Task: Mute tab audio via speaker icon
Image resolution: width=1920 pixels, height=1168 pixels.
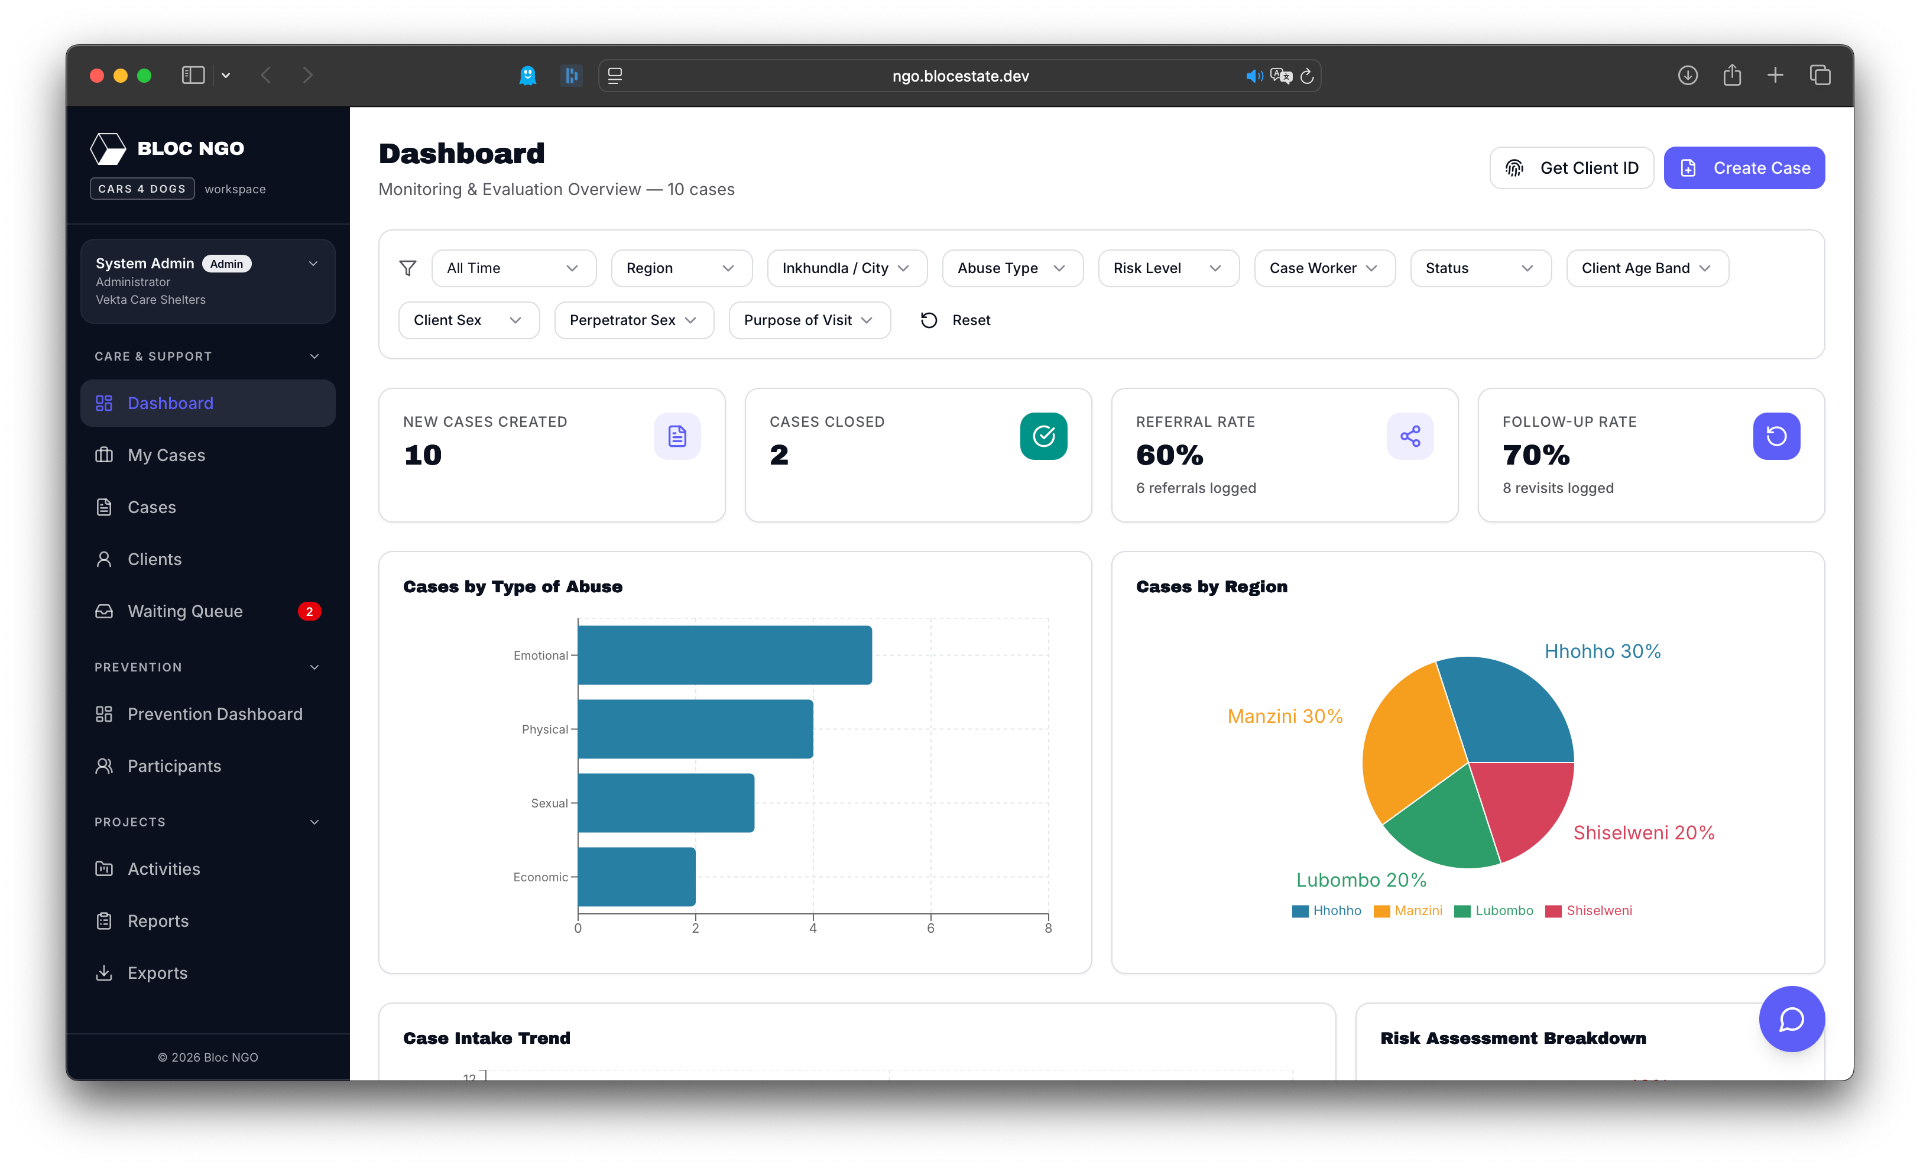Action: tap(1254, 76)
